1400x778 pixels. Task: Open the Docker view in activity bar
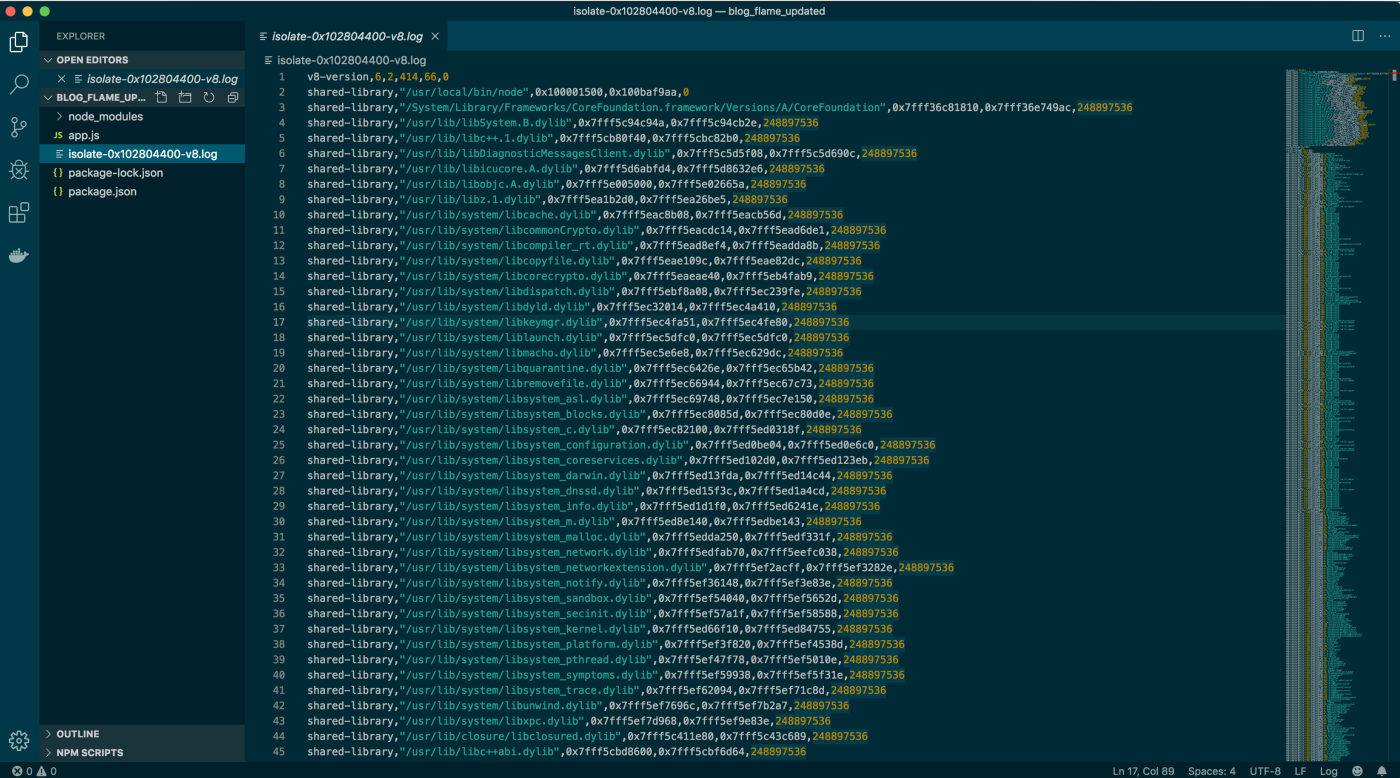click(19, 256)
